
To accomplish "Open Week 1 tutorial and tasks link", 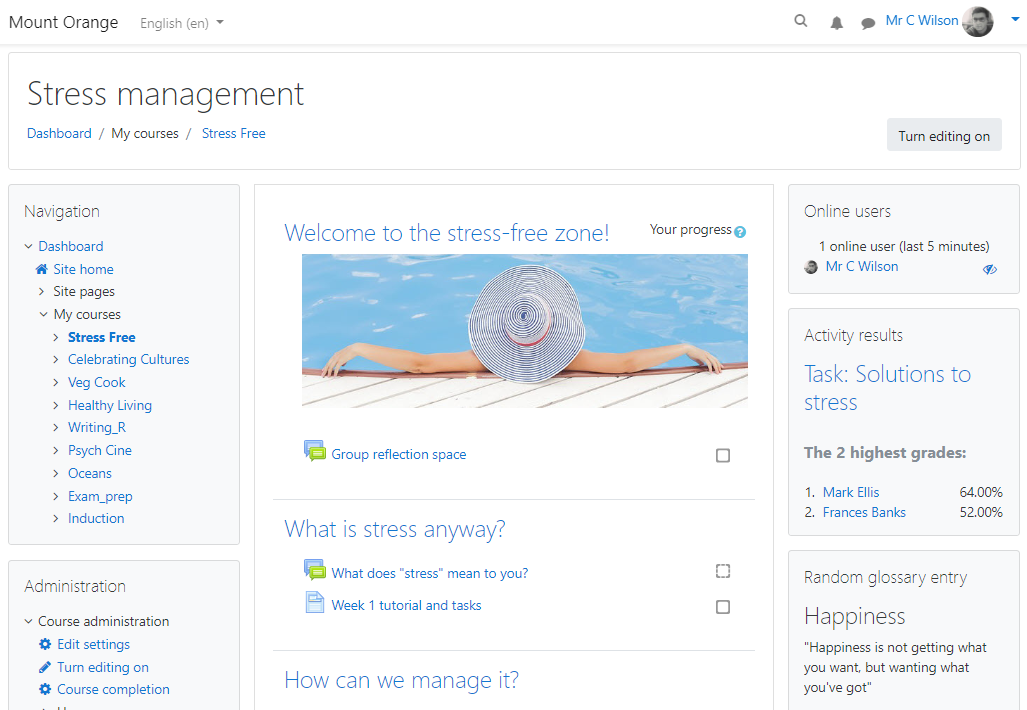I will [406, 606].
